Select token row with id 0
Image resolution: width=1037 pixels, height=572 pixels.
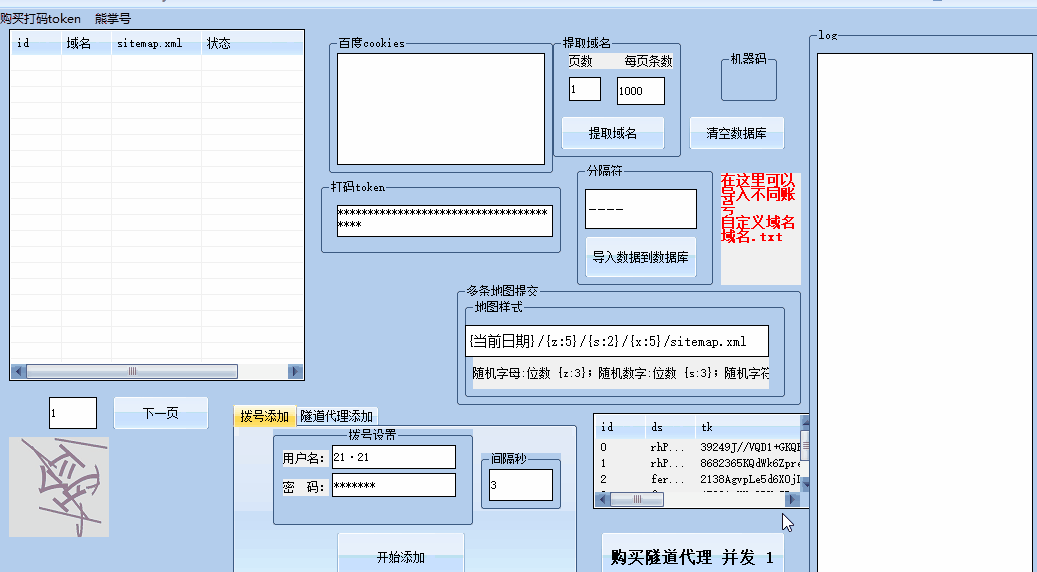698,447
